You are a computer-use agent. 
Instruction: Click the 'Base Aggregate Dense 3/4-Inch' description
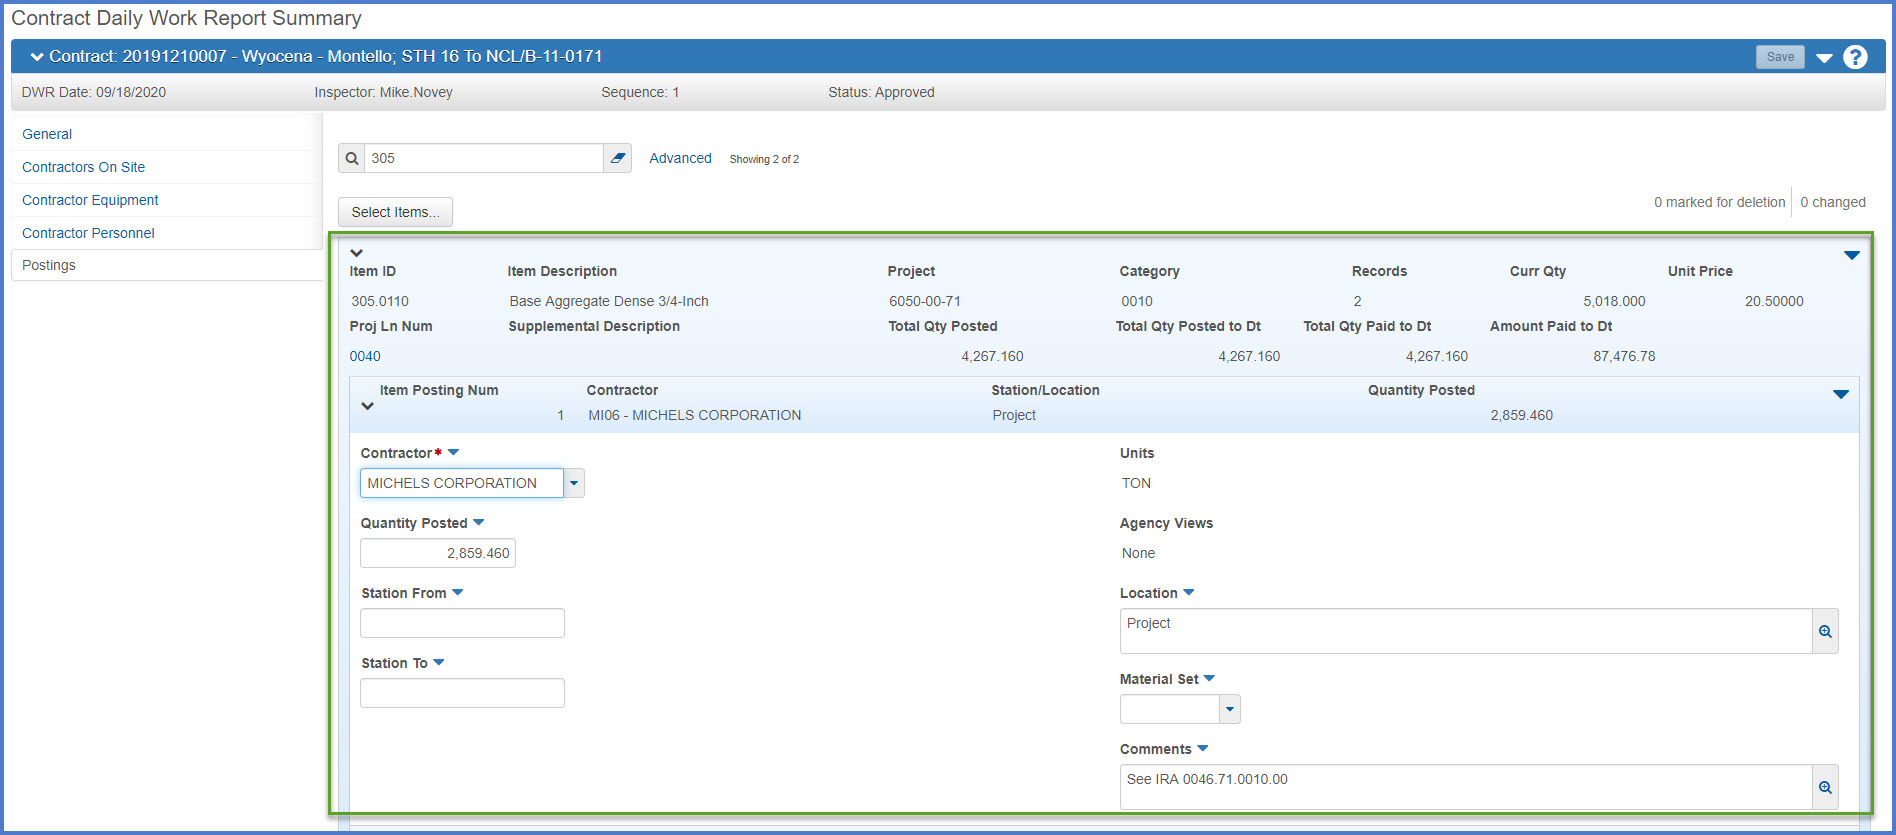(x=609, y=301)
